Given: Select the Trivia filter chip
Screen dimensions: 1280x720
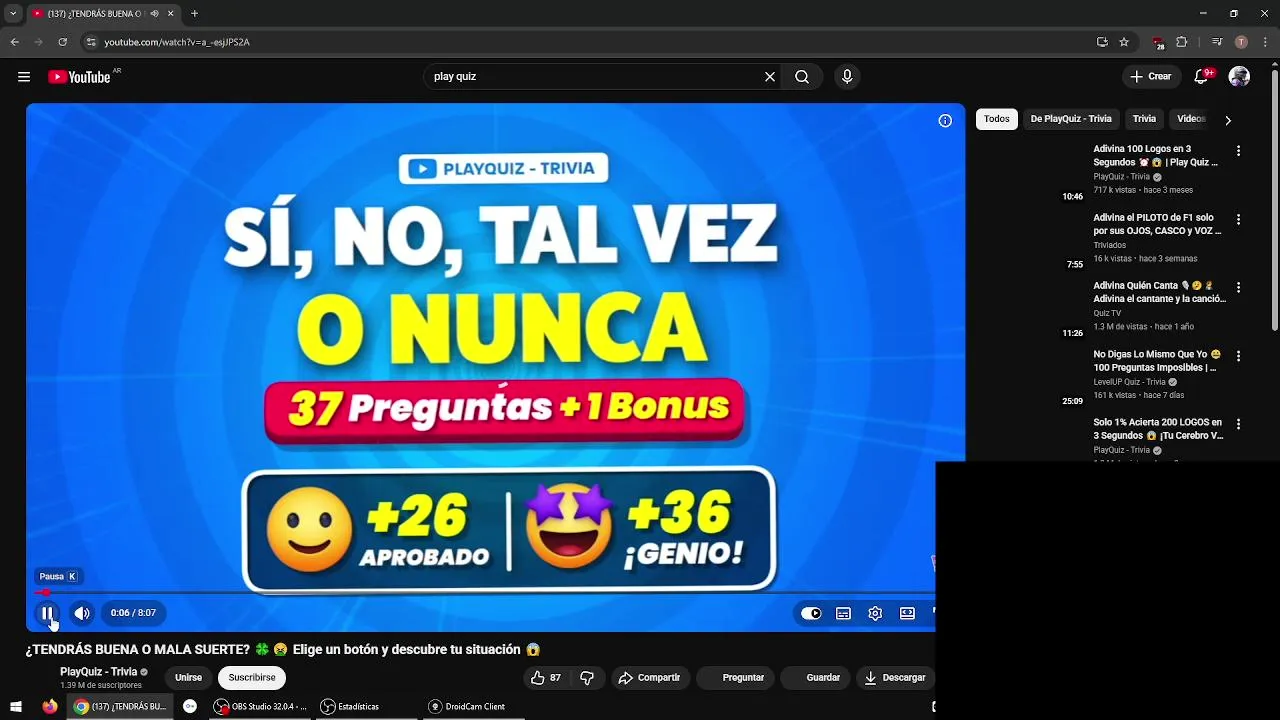Looking at the screenshot, I should [1144, 119].
